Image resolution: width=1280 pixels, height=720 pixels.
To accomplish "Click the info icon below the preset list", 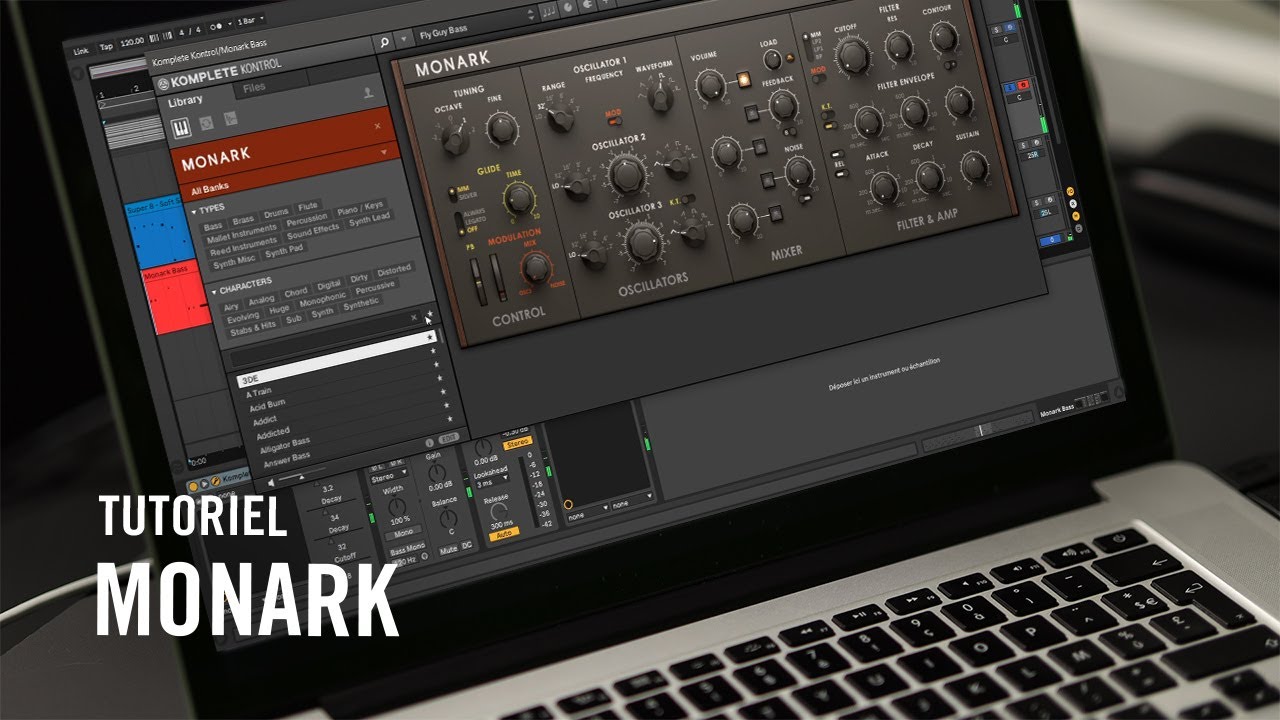I will pyautogui.click(x=429, y=441).
